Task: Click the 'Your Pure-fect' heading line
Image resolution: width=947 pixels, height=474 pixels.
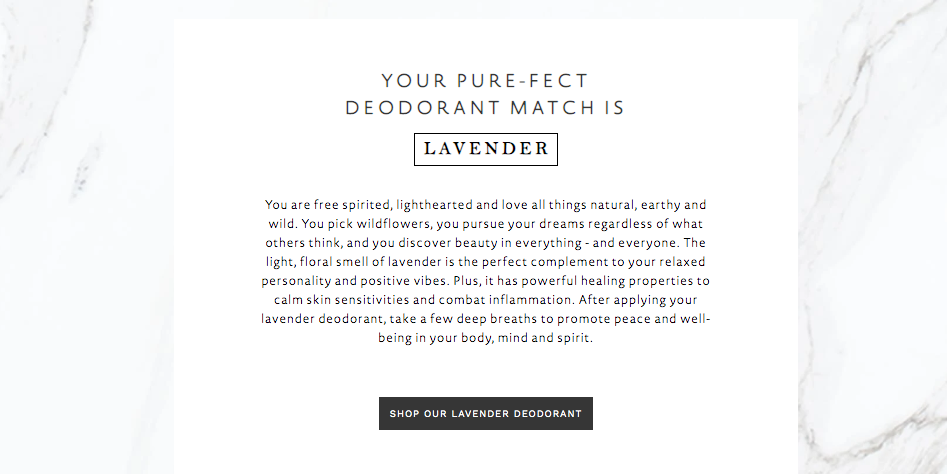Action: coord(486,81)
